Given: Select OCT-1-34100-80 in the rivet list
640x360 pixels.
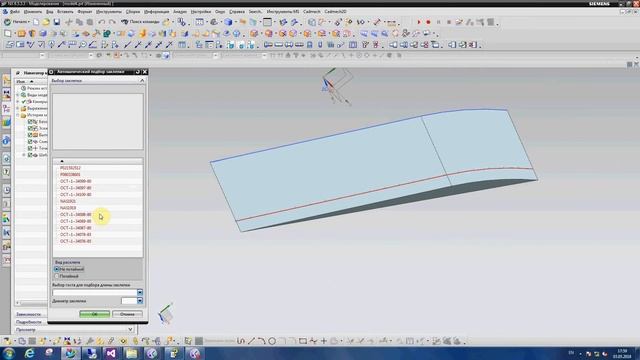Looking at the screenshot, I should click(76, 195).
